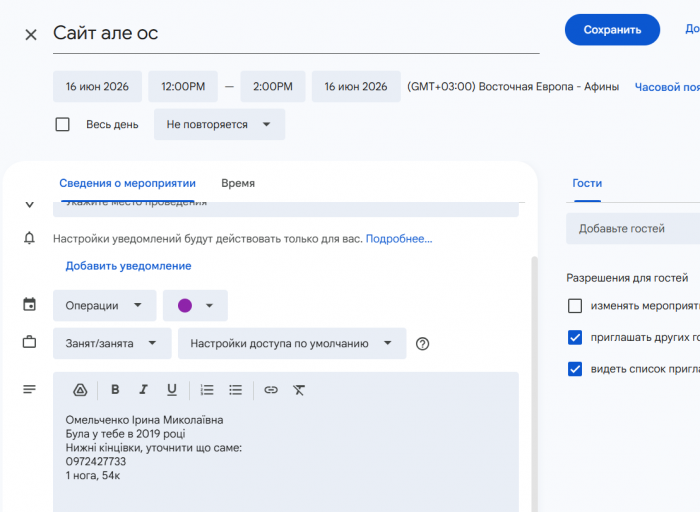
Task: Click the timezone text Восточная Европа - Афины
Action: (x=549, y=87)
